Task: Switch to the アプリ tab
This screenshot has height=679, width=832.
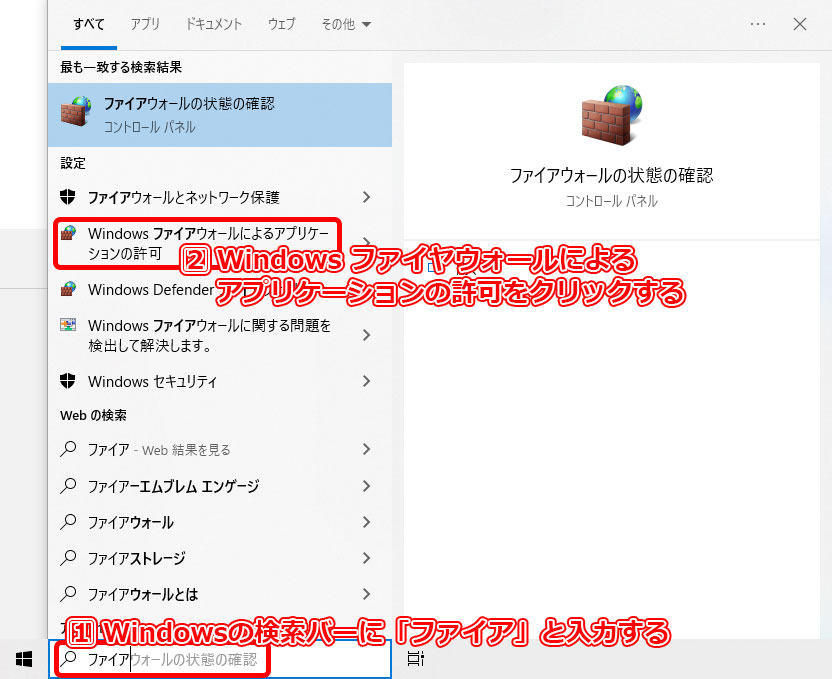Action: pos(145,24)
